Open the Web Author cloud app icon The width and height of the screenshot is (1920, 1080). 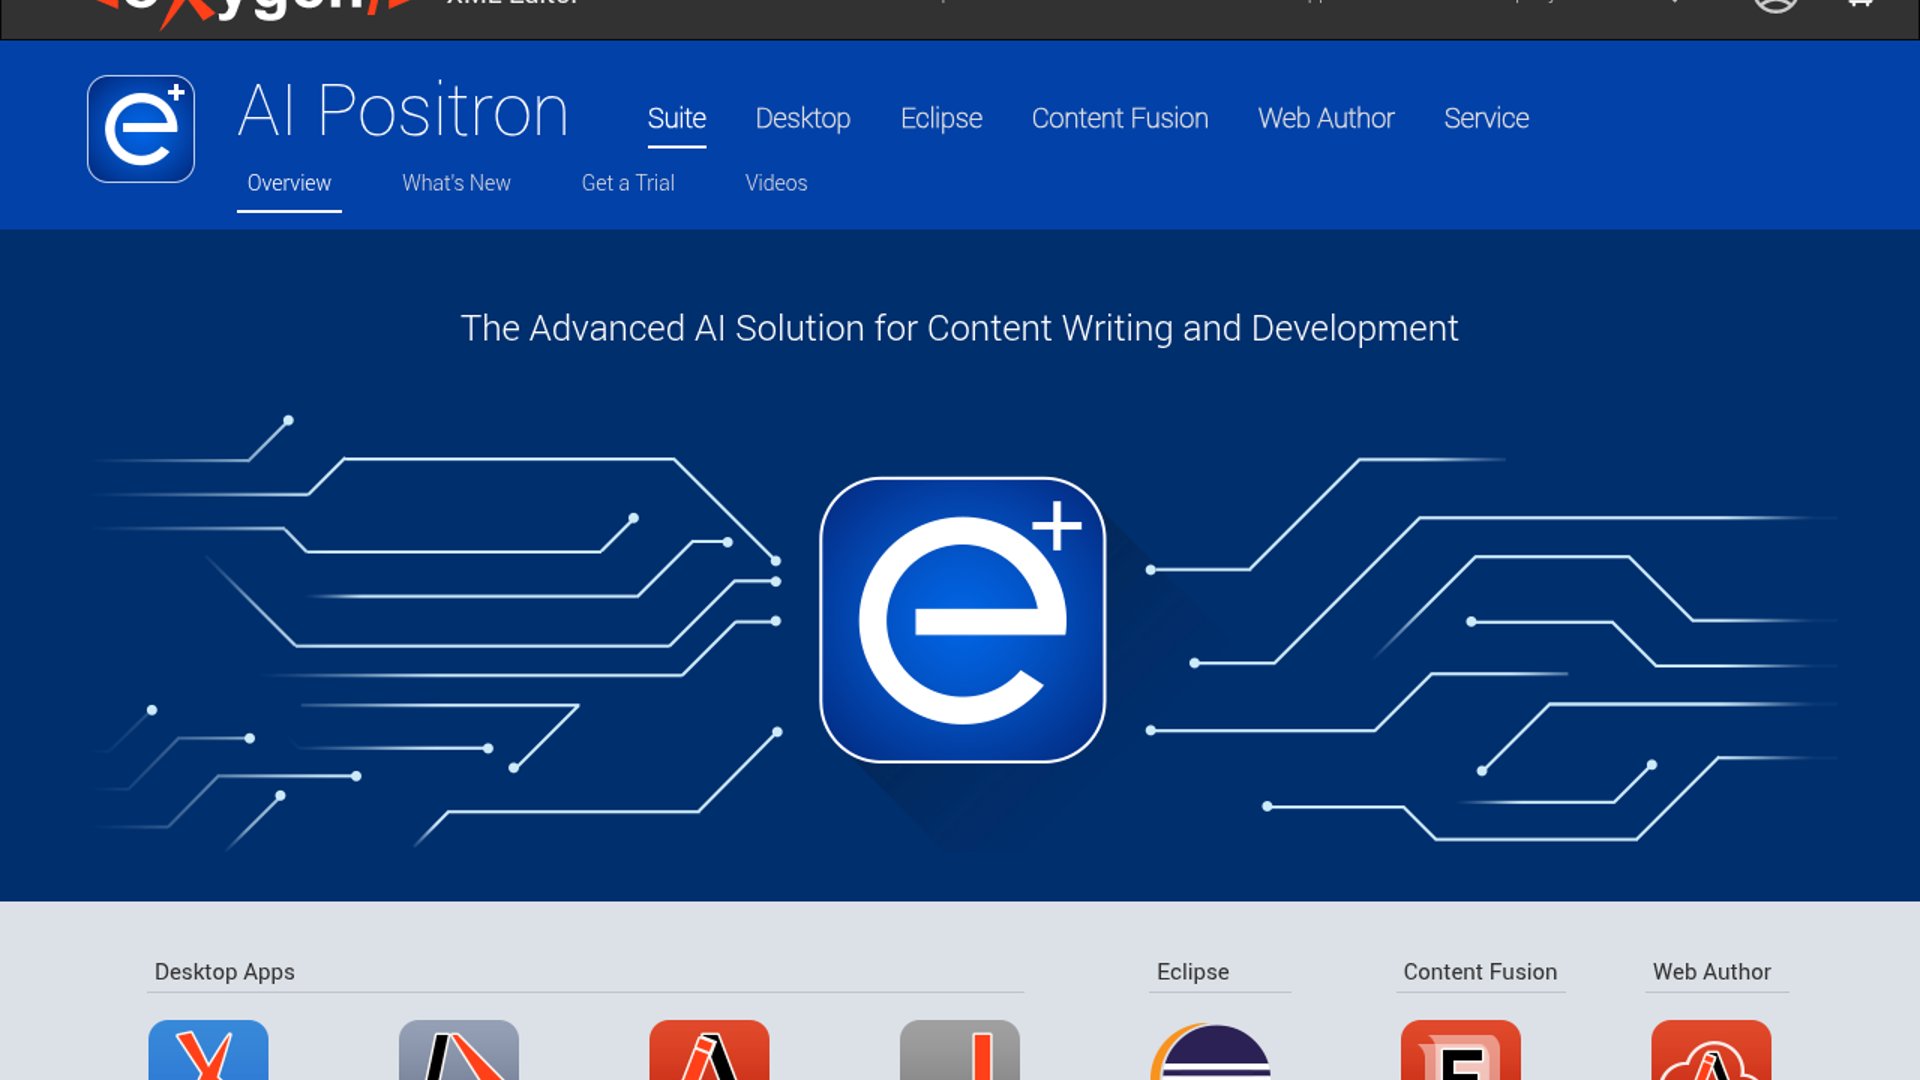(1711, 1050)
